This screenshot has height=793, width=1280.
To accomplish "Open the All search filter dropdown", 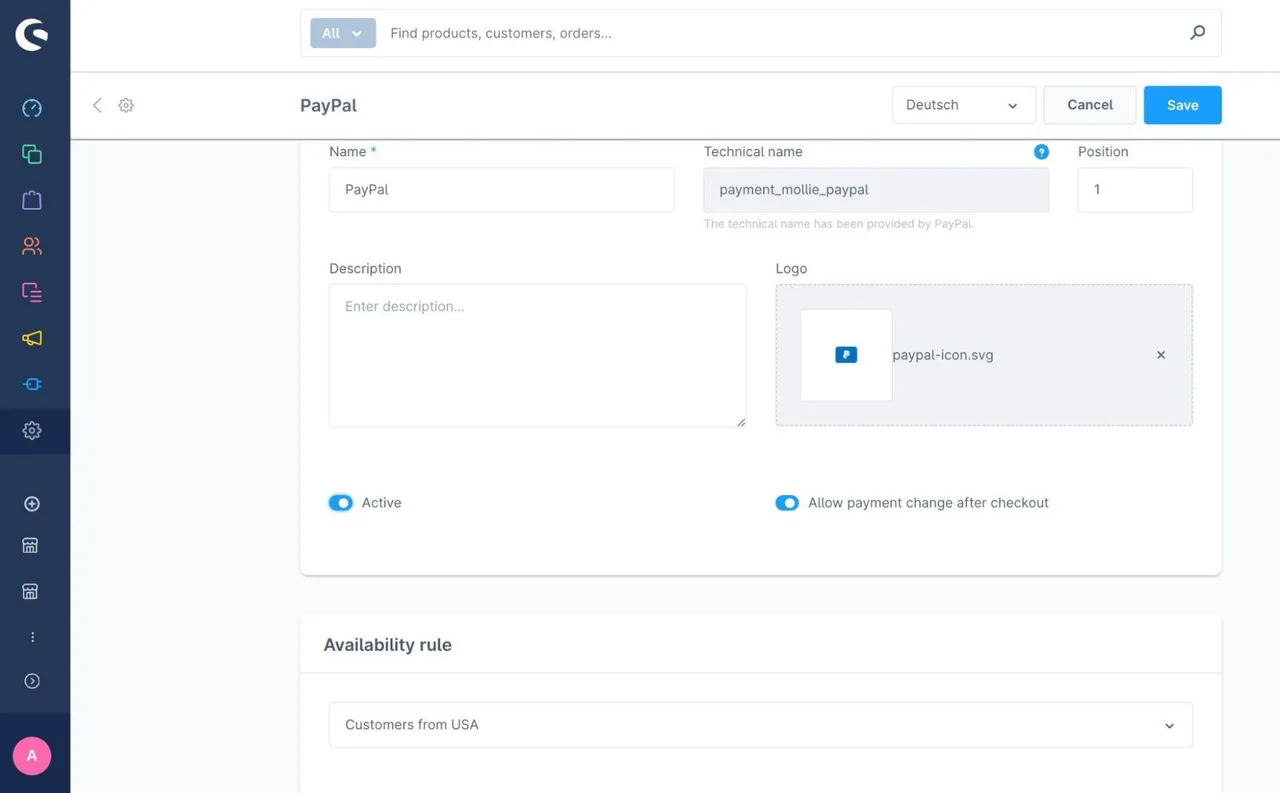I will pyautogui.click(x=343, y=33).
